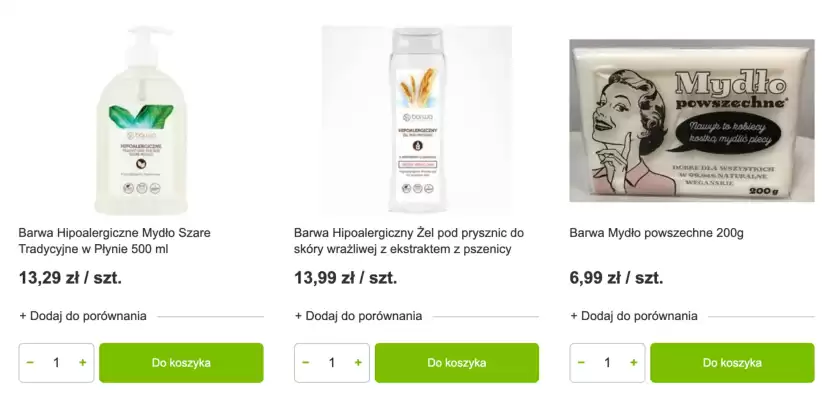This screenshot has height=400, width=832.
Task: Open Barwa Hipoalergiczny Żel pod prysznic title link
Action: (409, 241)
